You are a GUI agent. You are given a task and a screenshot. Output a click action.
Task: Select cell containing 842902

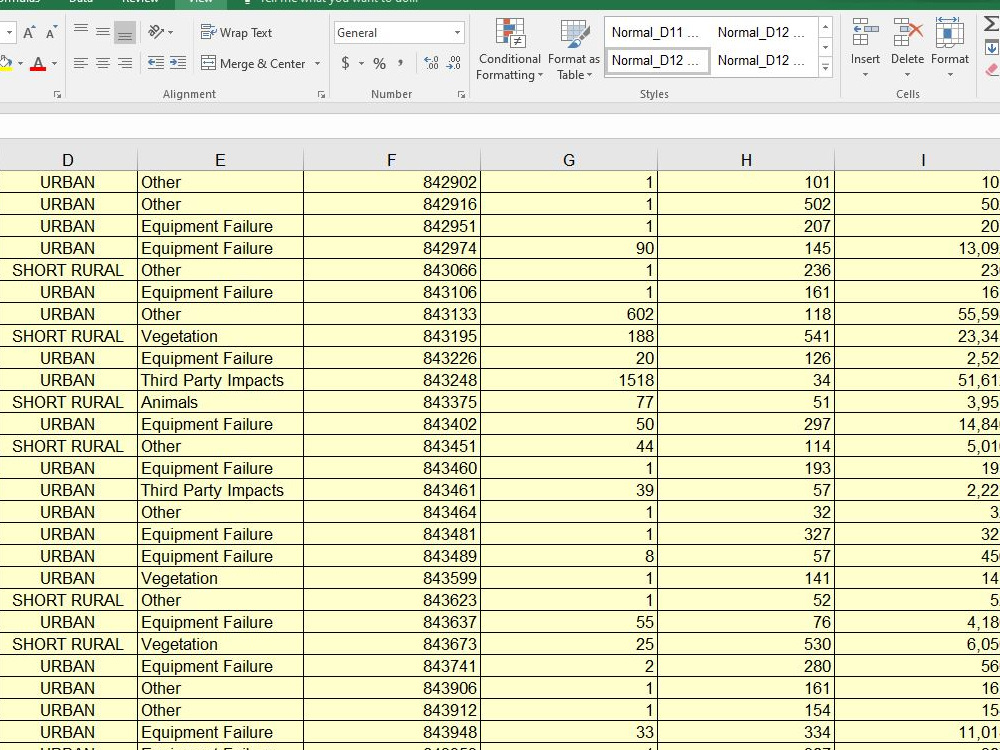[392, 182]
